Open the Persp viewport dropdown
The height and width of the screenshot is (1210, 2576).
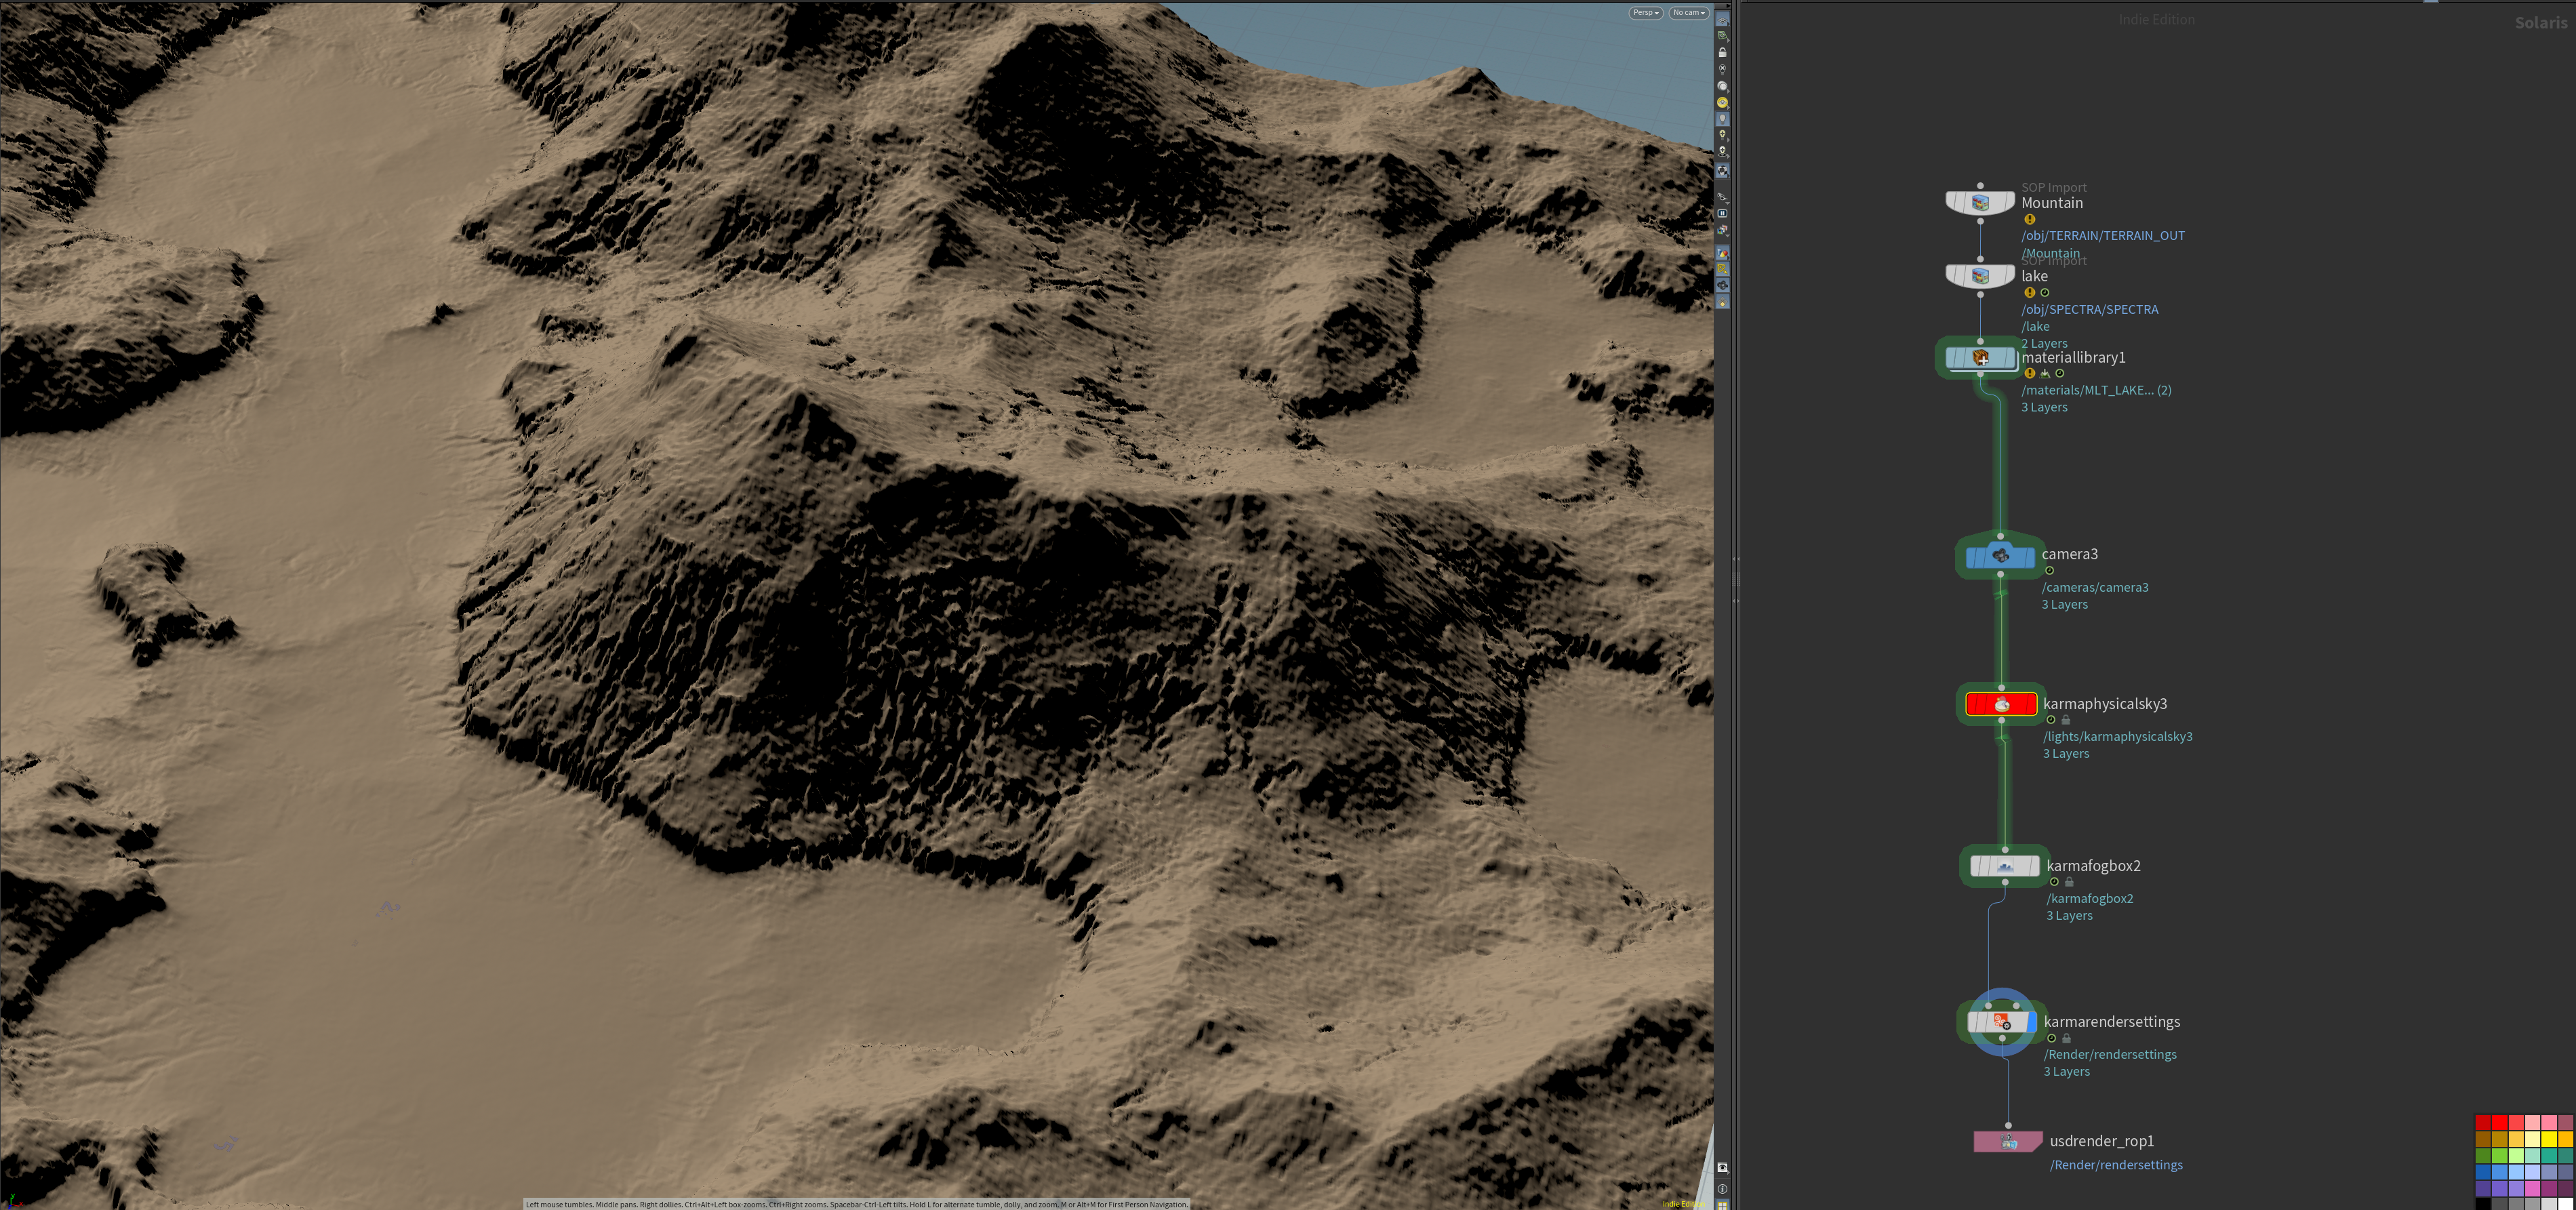pos(1645,13)
